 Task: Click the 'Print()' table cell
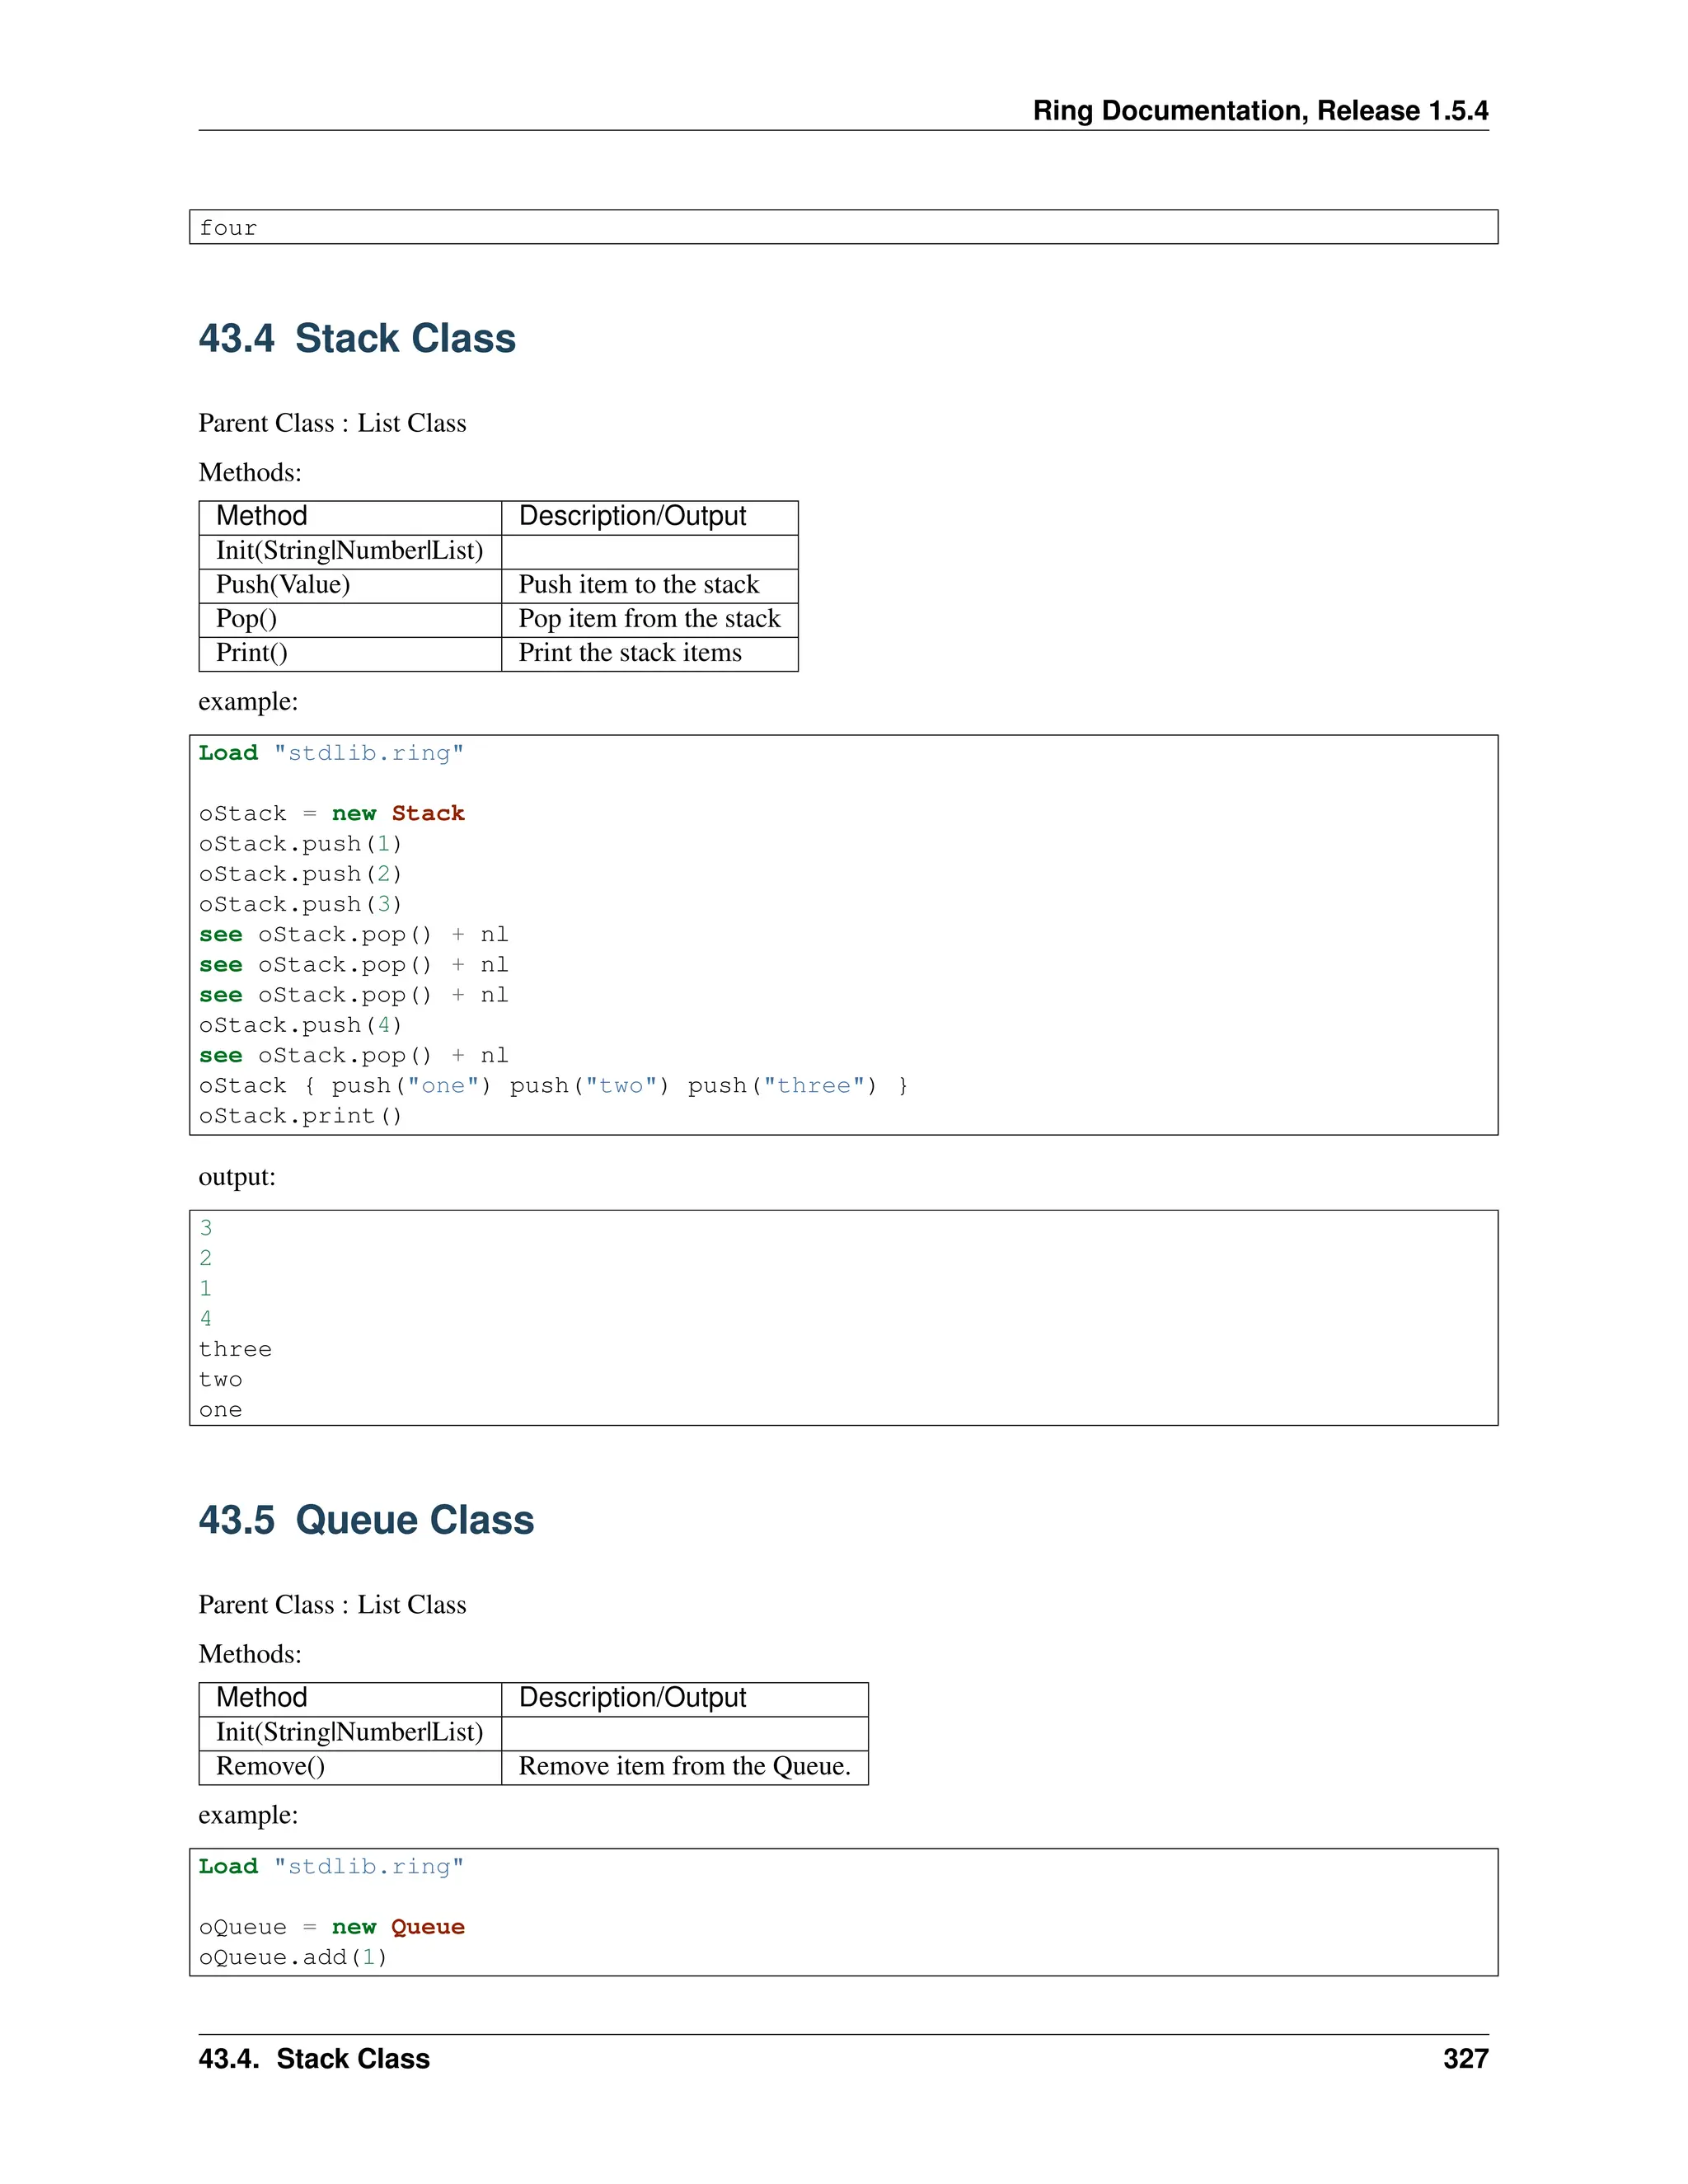(252, 653)
